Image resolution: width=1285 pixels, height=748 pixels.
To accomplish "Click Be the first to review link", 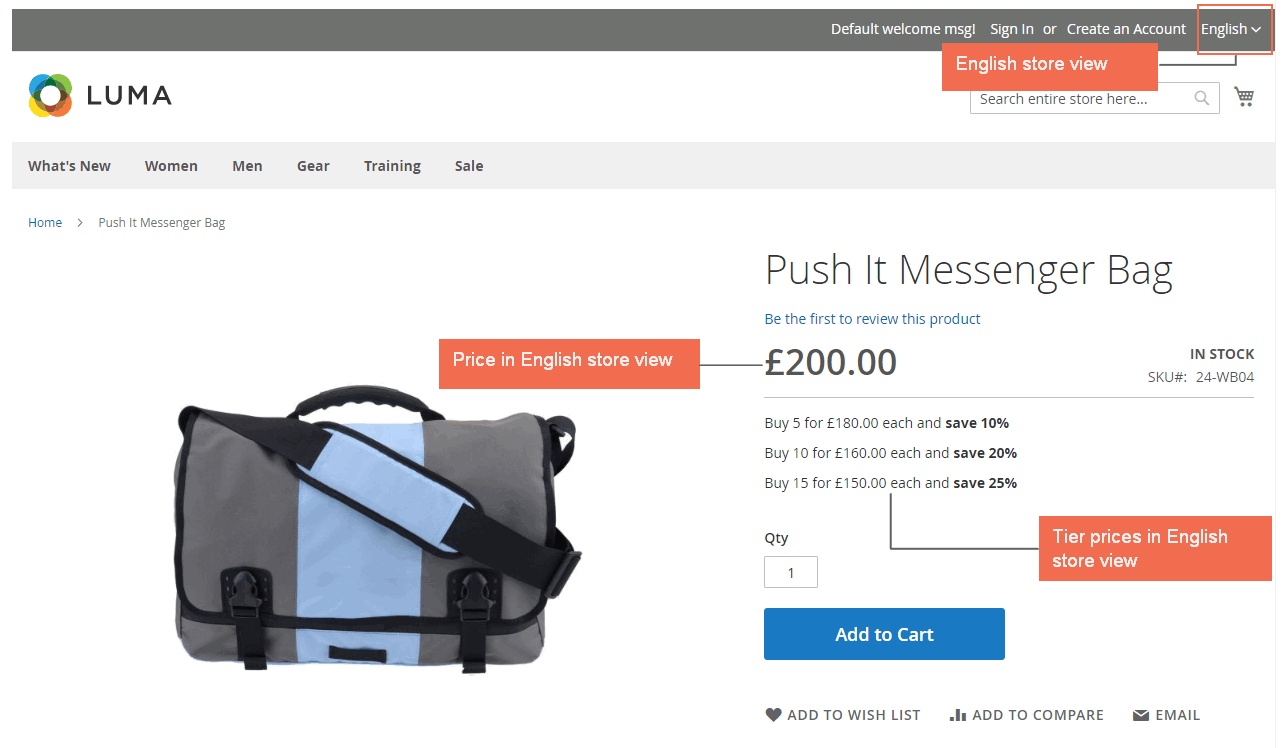I will click(x=872, y=319).
